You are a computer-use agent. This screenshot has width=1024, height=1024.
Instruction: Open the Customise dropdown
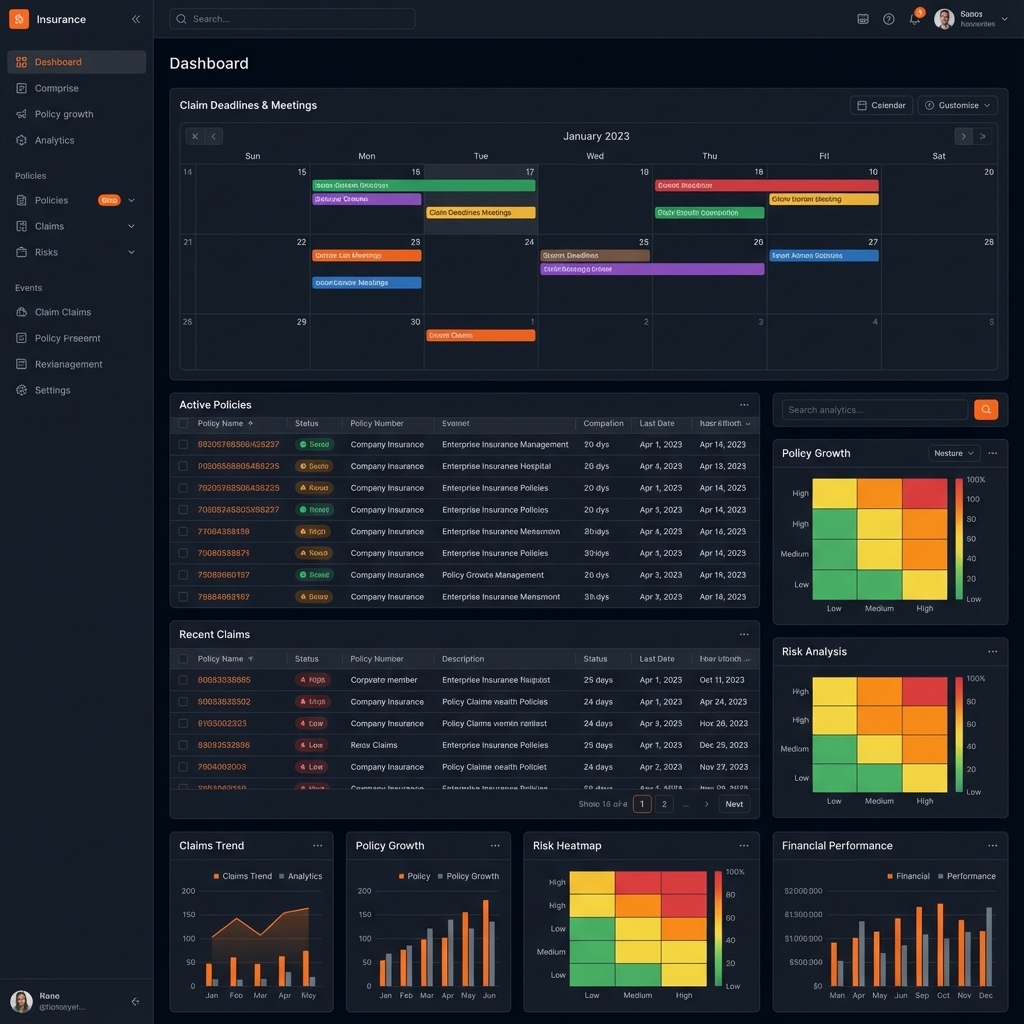[x=957, y=105]
